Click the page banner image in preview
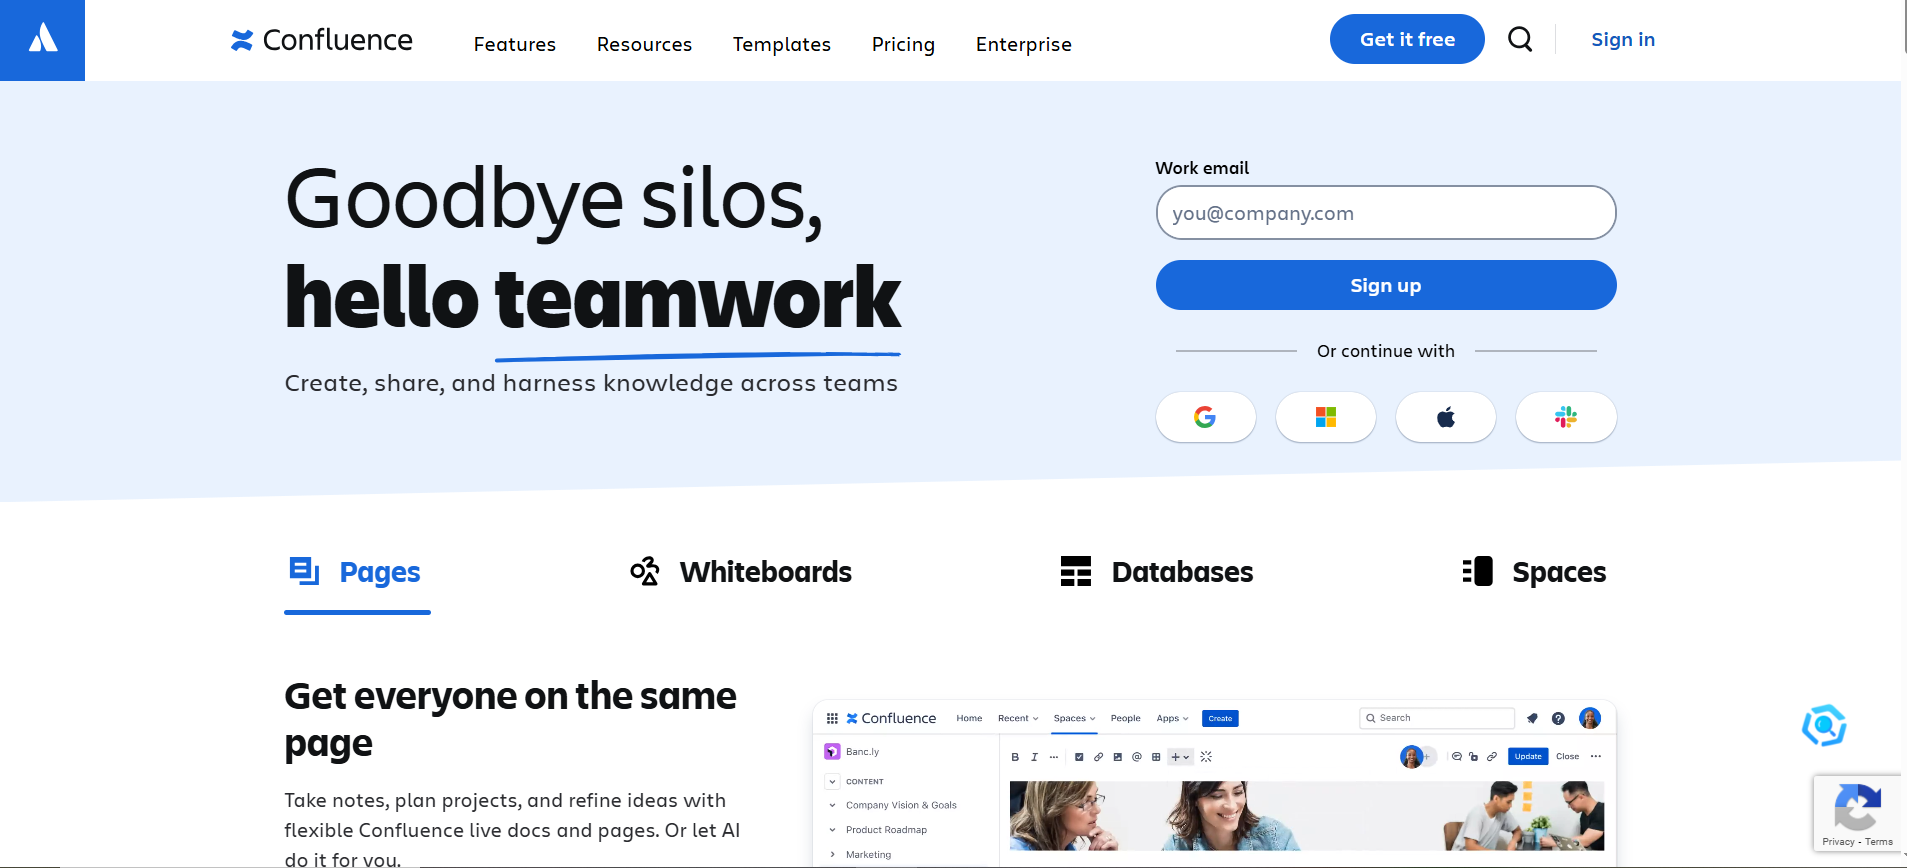 coord(1307,816)
